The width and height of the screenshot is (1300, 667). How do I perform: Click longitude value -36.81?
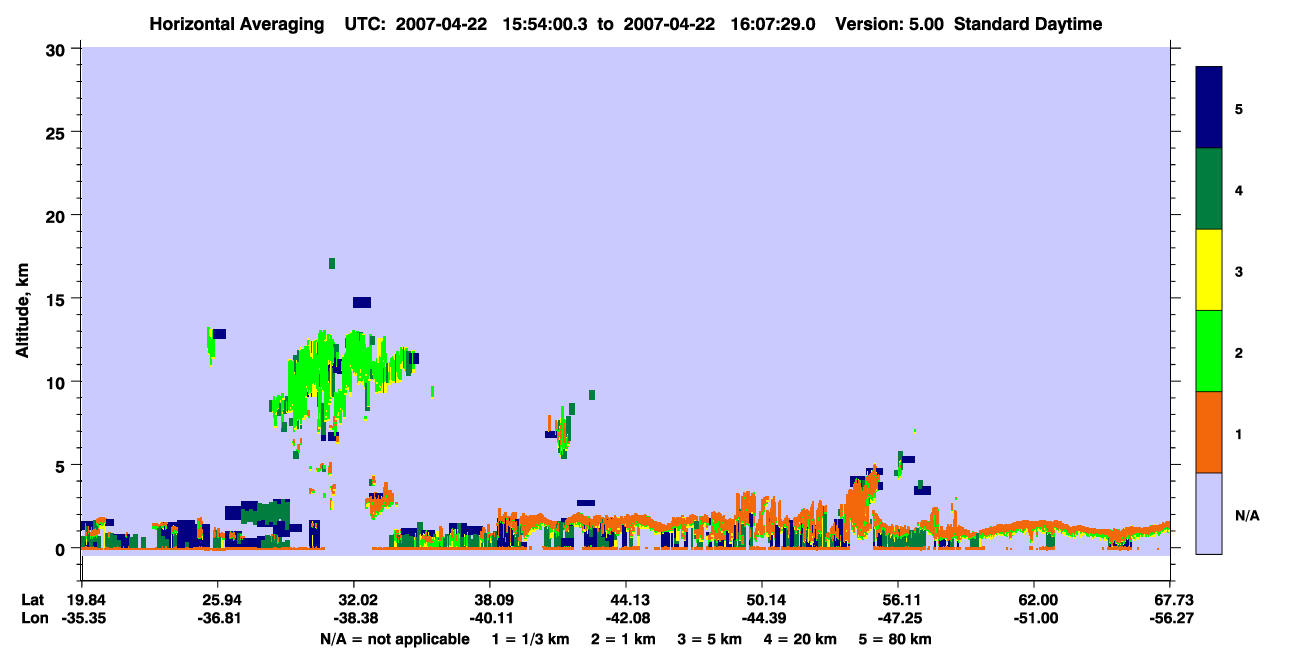point(218,619)
